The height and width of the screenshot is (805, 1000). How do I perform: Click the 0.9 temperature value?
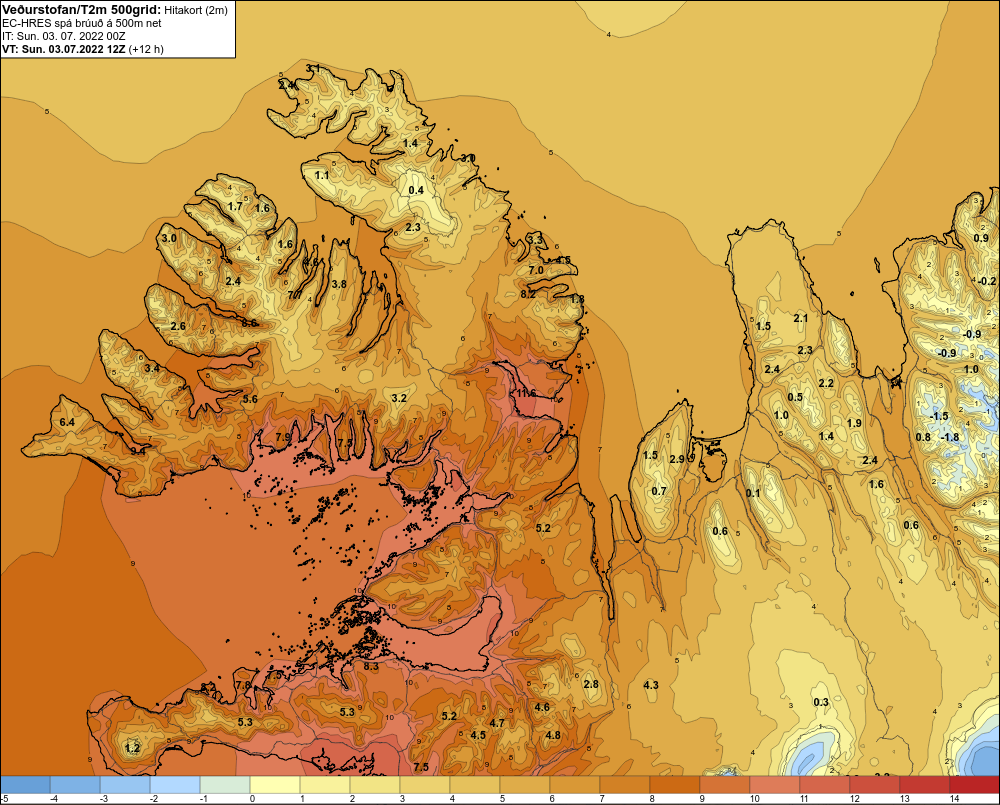point(981,238)
